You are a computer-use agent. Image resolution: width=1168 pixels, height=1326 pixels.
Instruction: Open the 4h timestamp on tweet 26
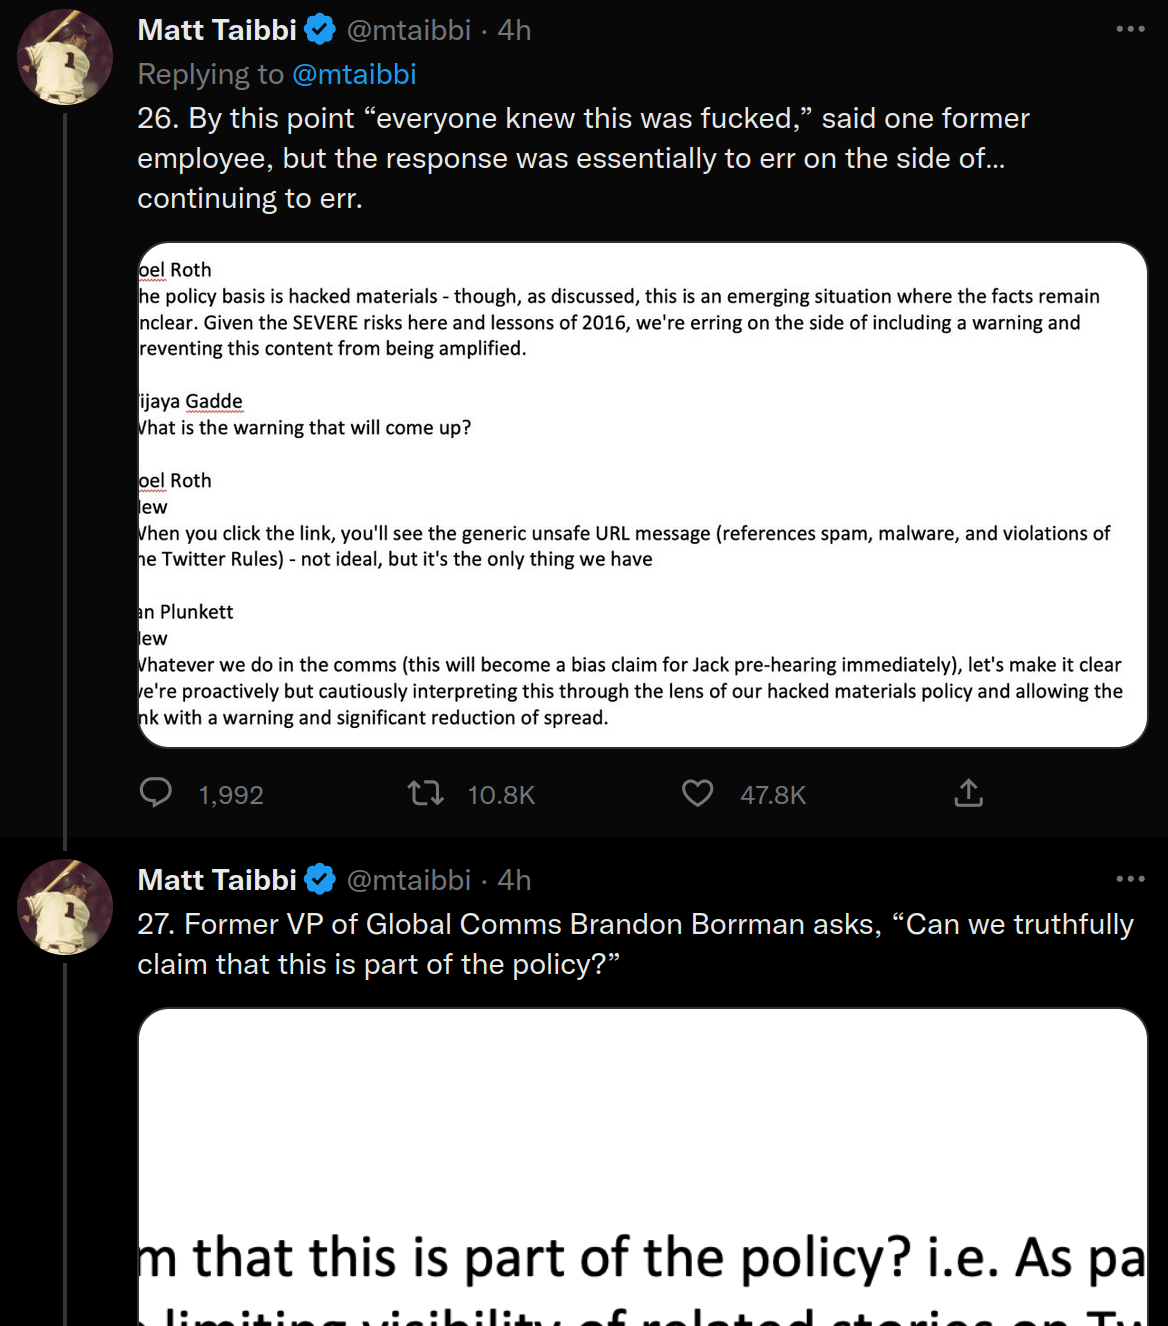[514, 30]
